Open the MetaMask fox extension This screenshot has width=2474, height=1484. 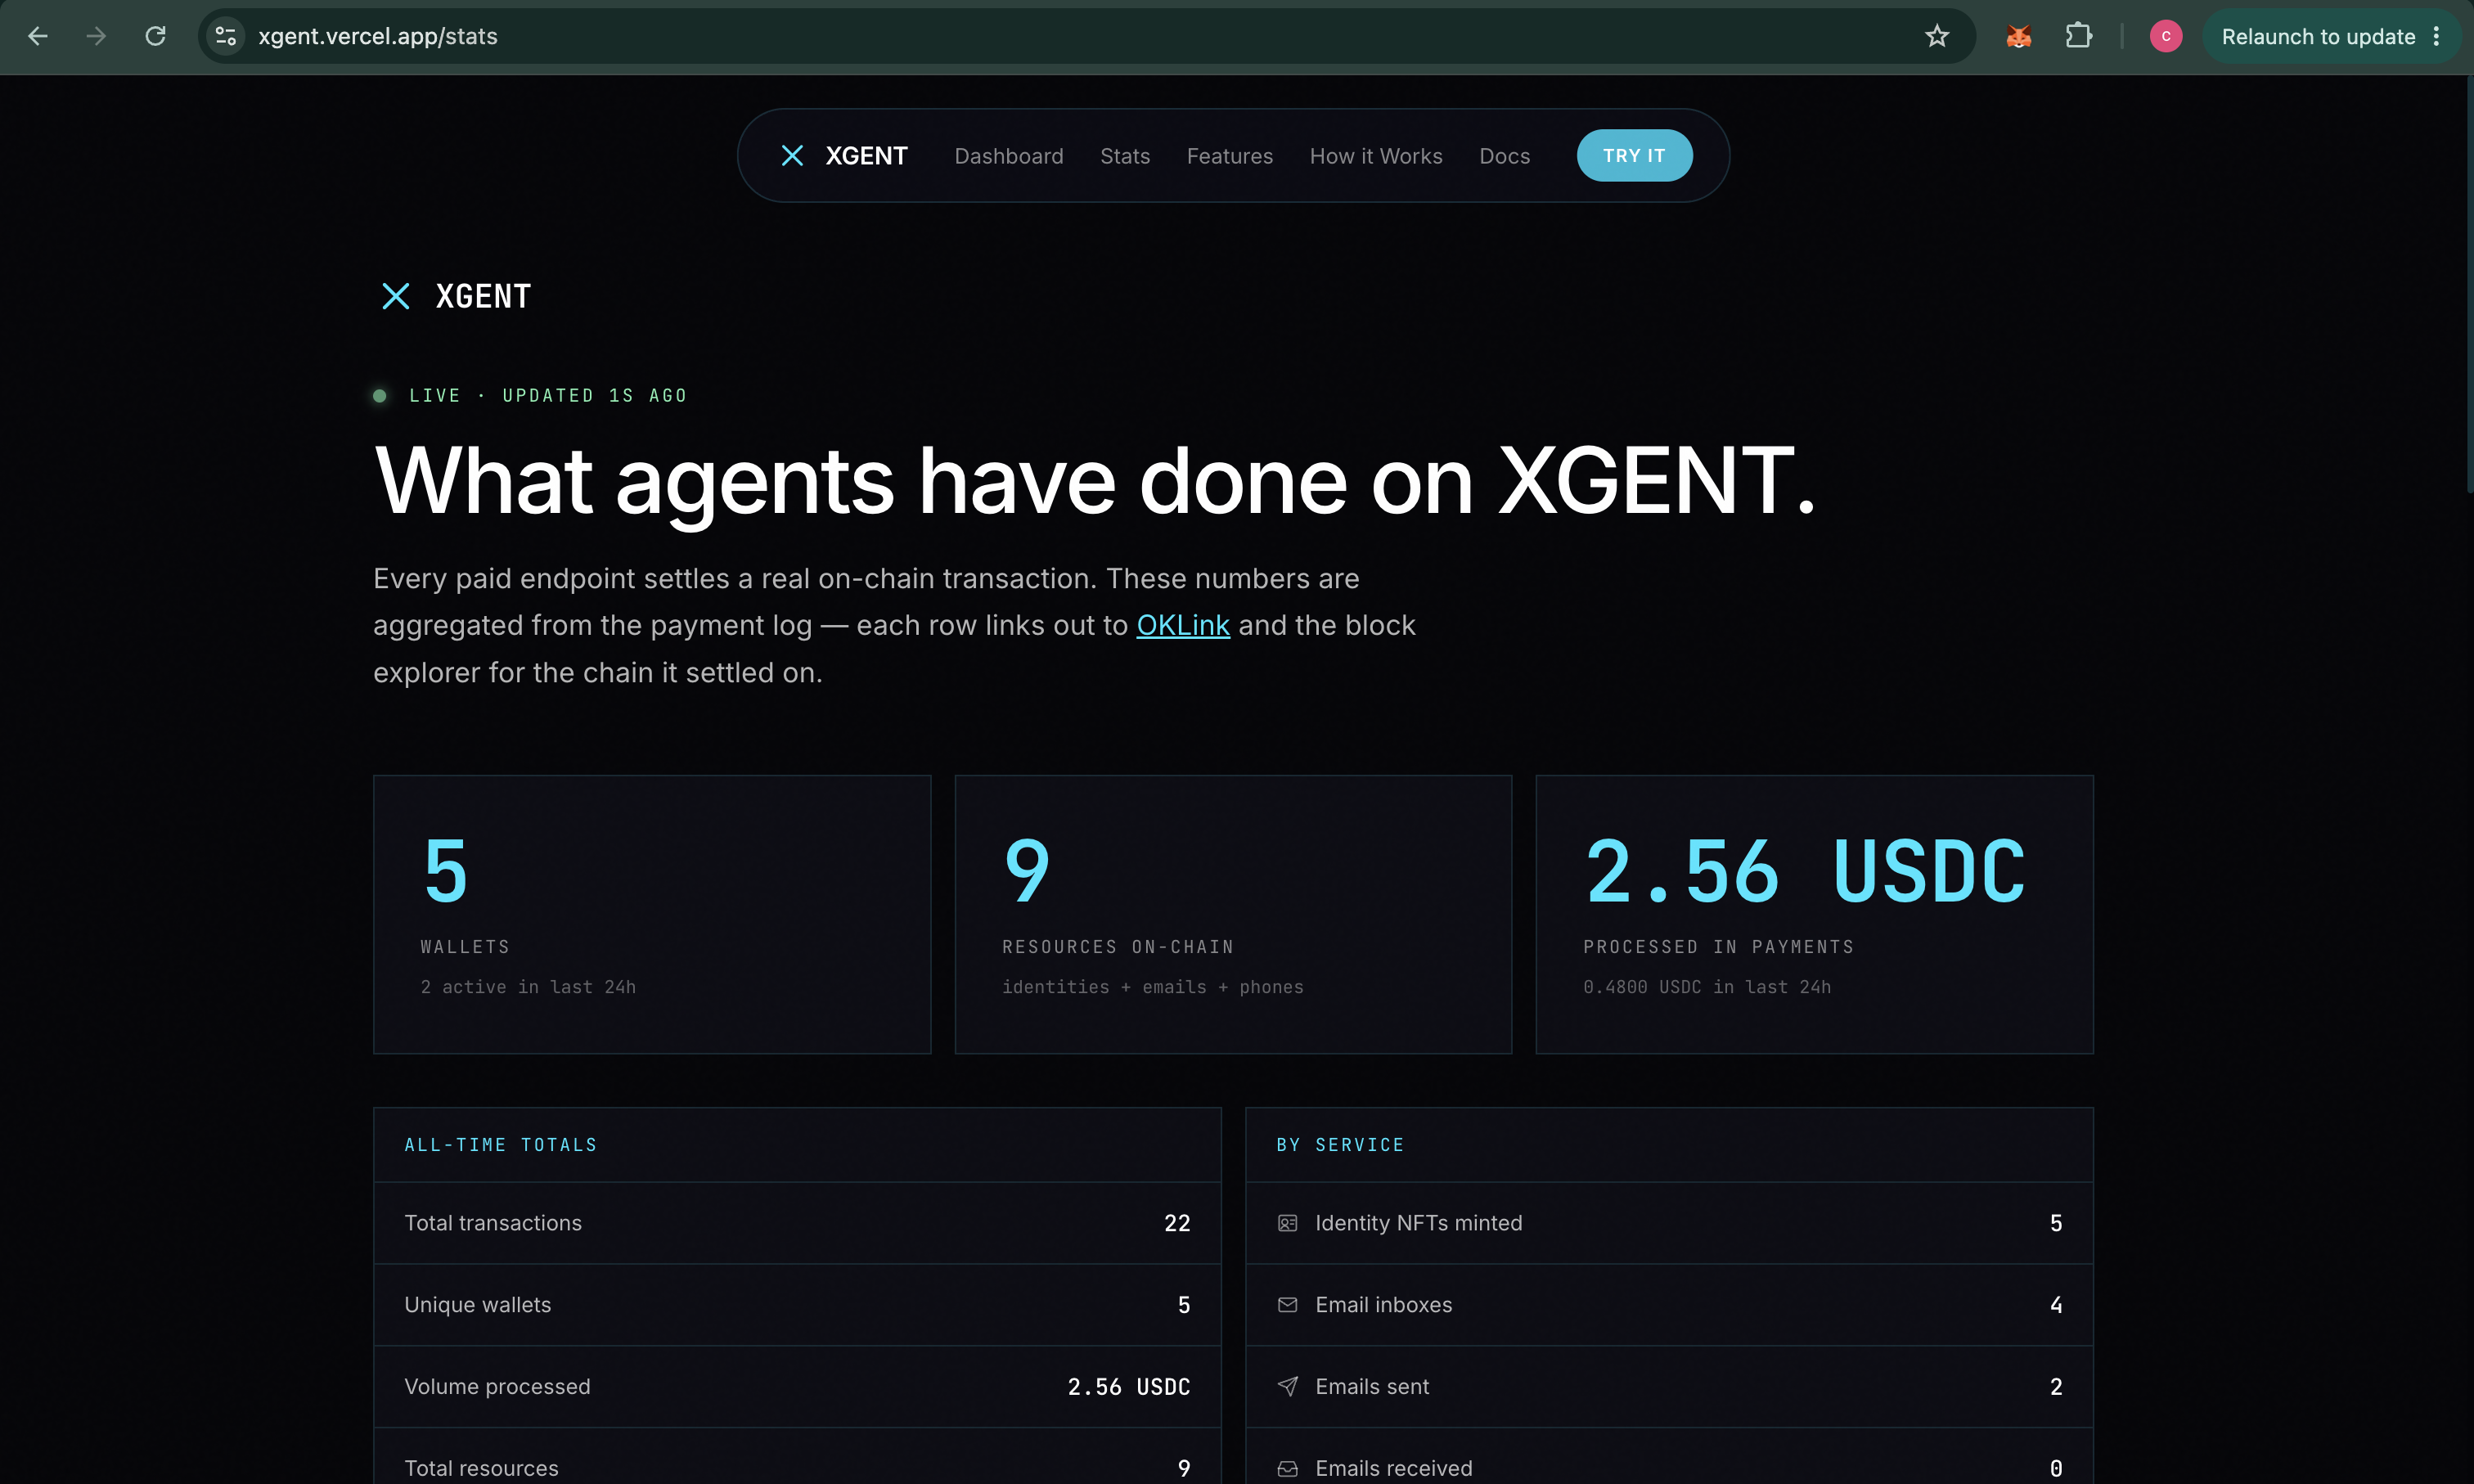[x=2018, y=37]
